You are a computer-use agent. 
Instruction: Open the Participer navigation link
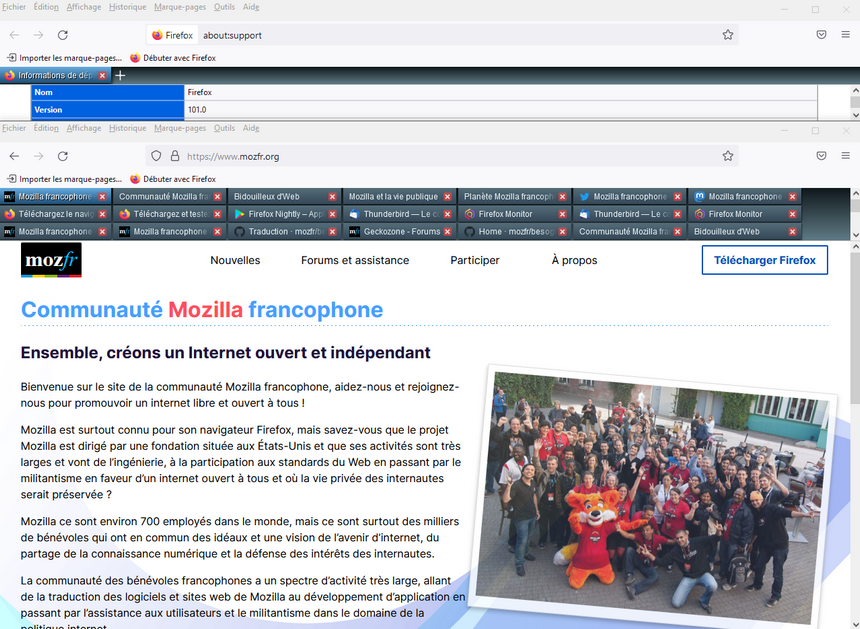coord(475,260)
